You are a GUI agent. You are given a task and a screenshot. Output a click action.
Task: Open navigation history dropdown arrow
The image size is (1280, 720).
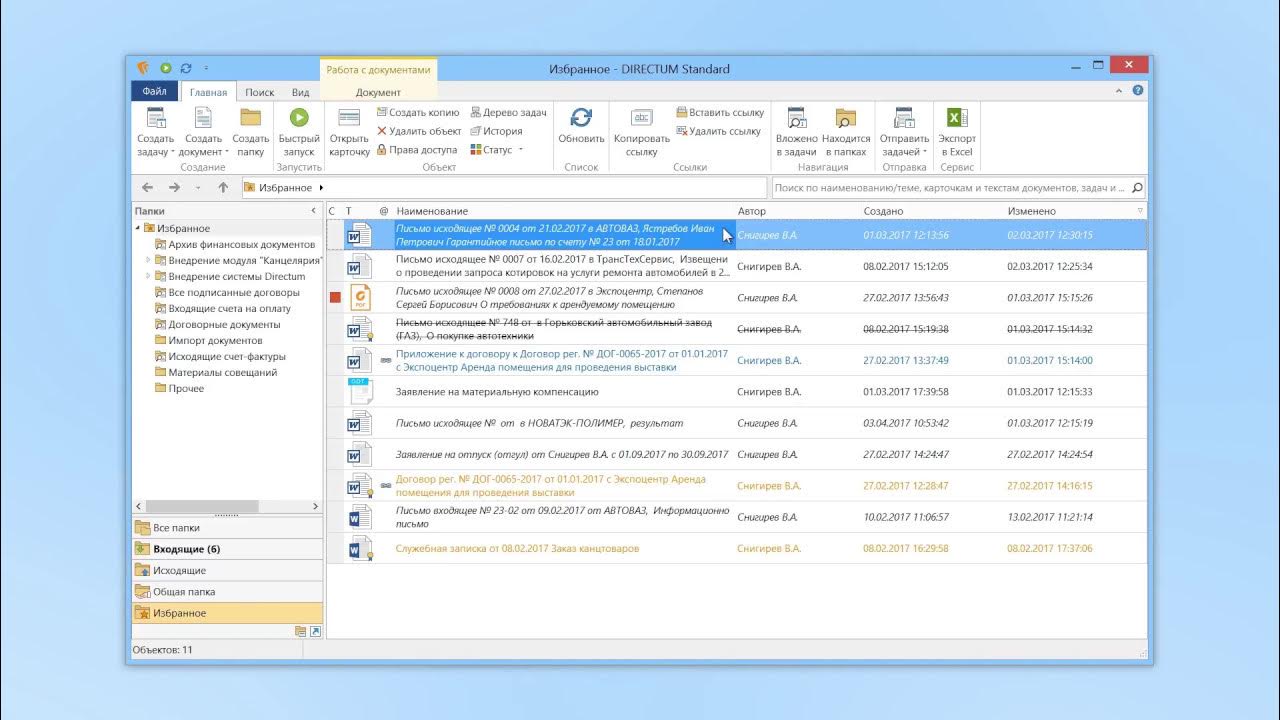[x=198, y=188]
